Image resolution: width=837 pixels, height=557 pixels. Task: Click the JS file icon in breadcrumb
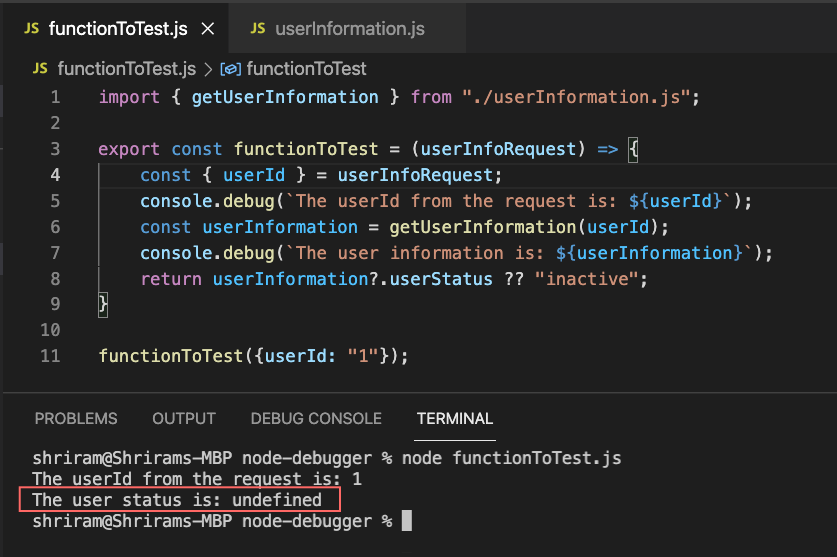(x=40, y=69)
